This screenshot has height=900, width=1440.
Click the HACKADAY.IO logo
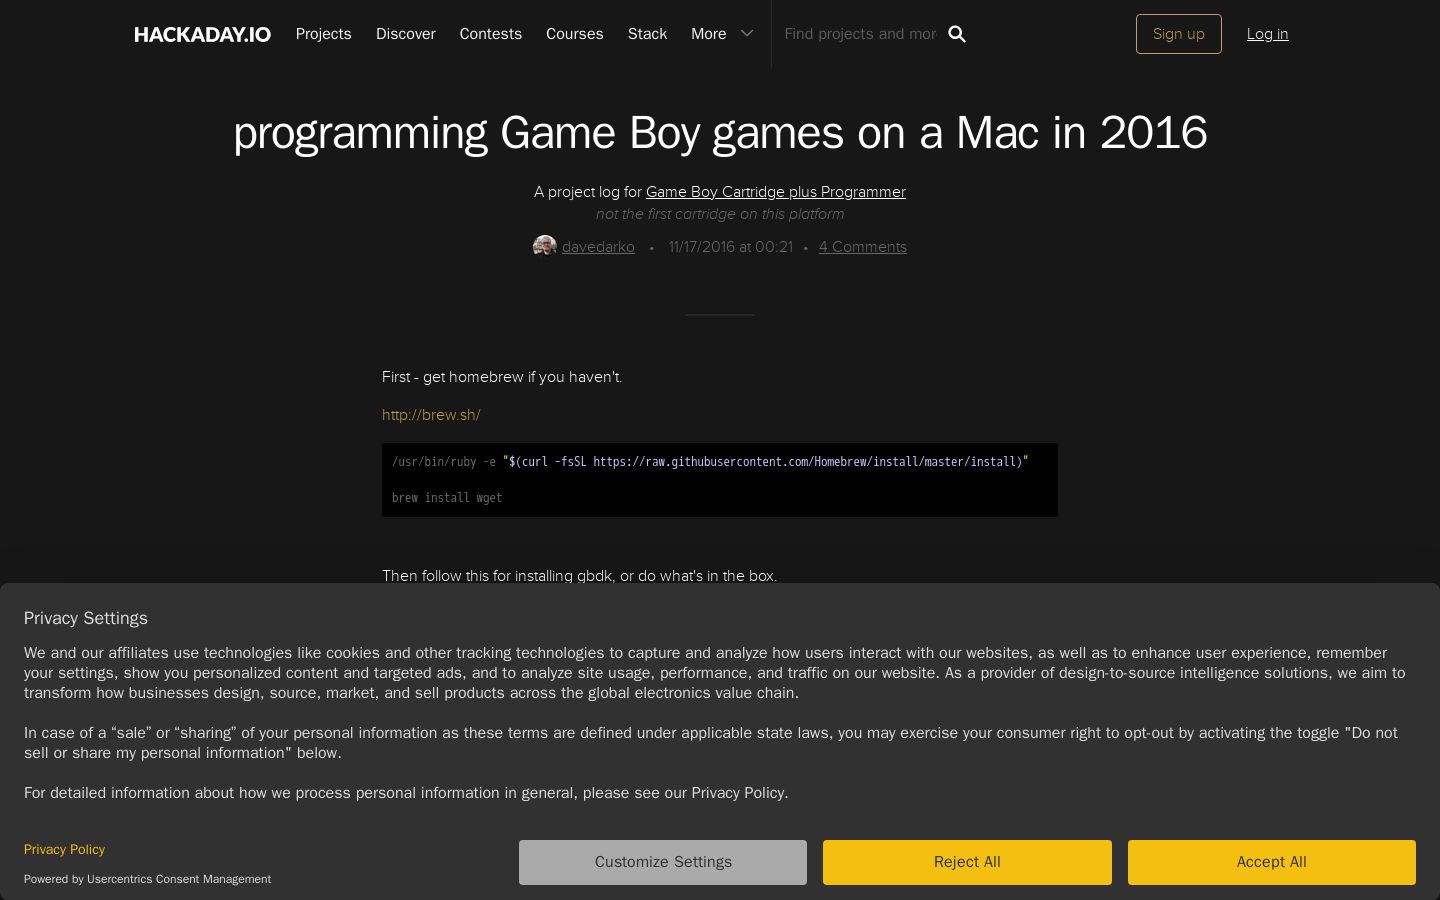pyautogui.click(x=203, y=34)
